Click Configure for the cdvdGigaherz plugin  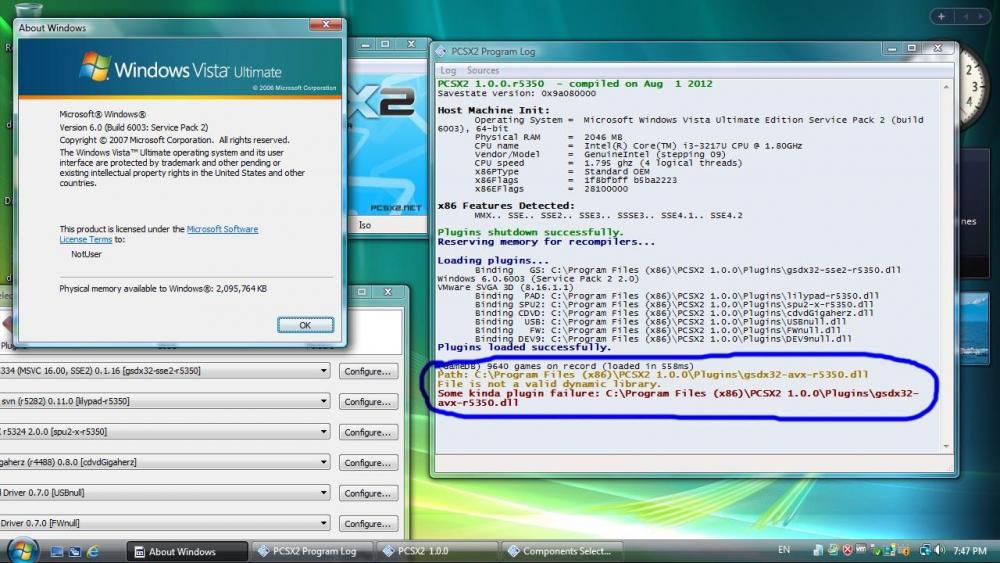coord(368,463)
